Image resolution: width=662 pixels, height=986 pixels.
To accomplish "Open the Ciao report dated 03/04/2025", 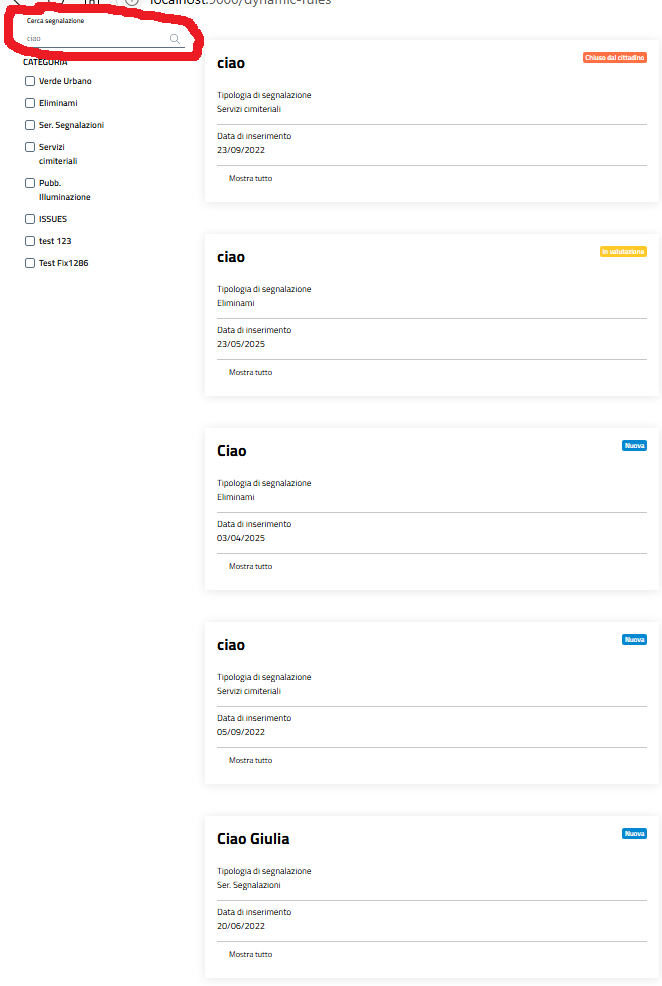I will pos(231,451).
